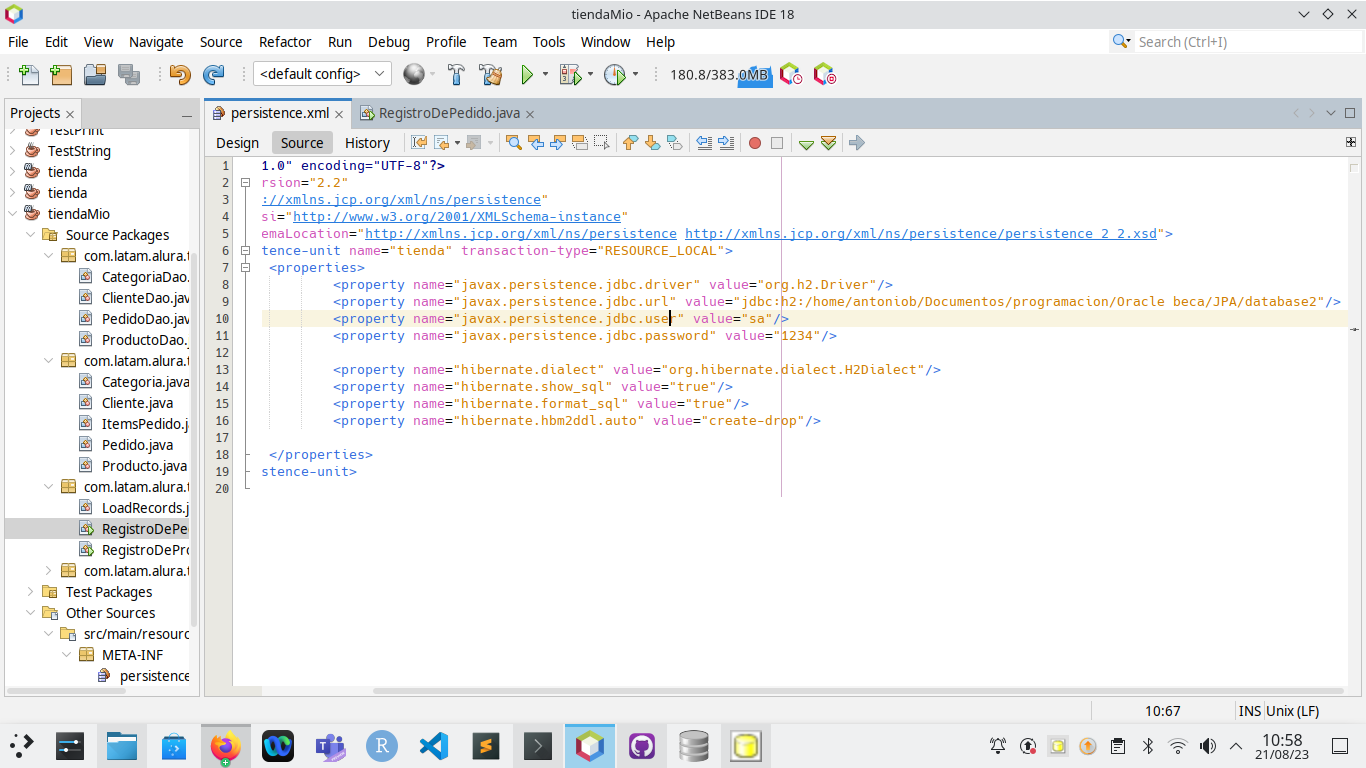Click the globe browser icon in toolbar

click(413, 74)
